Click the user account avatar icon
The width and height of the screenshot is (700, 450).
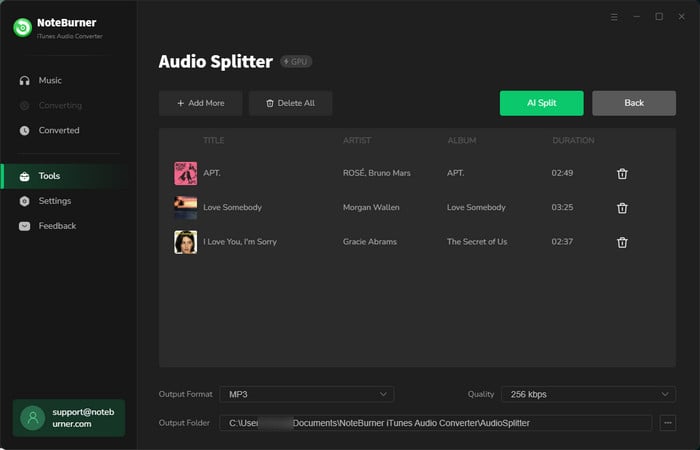(x=33, y=418)
